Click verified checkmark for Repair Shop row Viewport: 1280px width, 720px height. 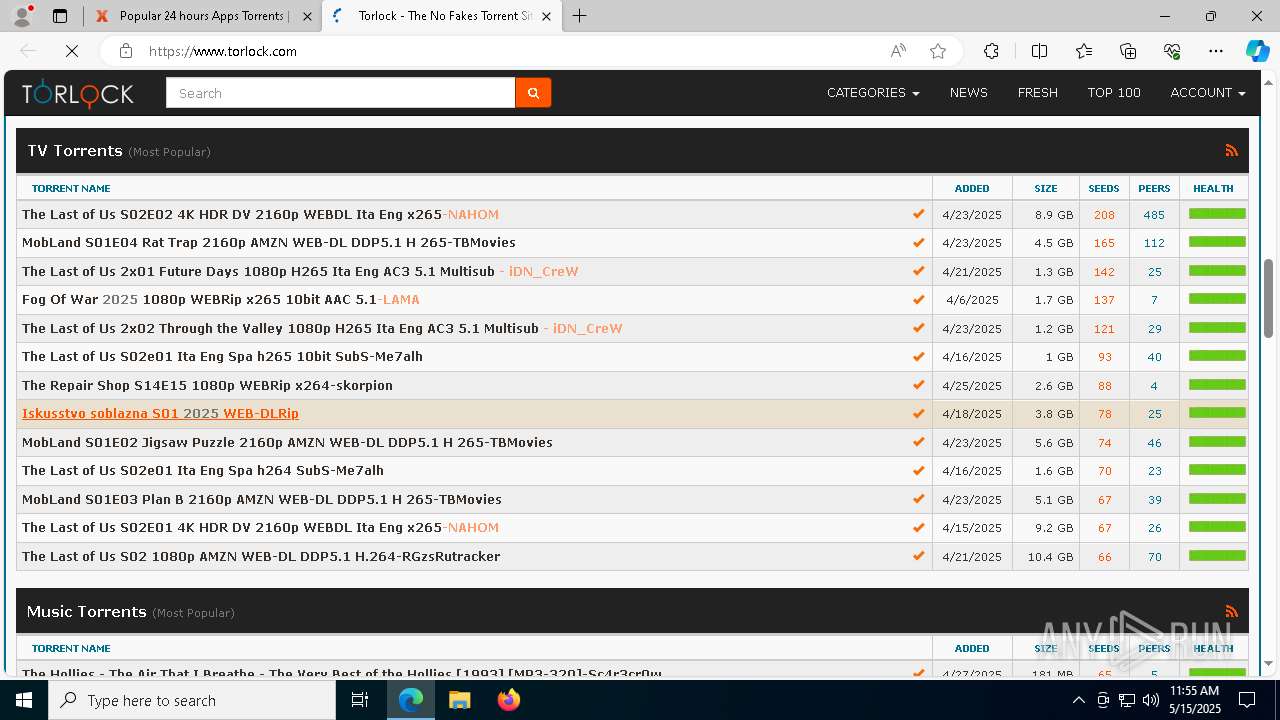click(918, 385)
